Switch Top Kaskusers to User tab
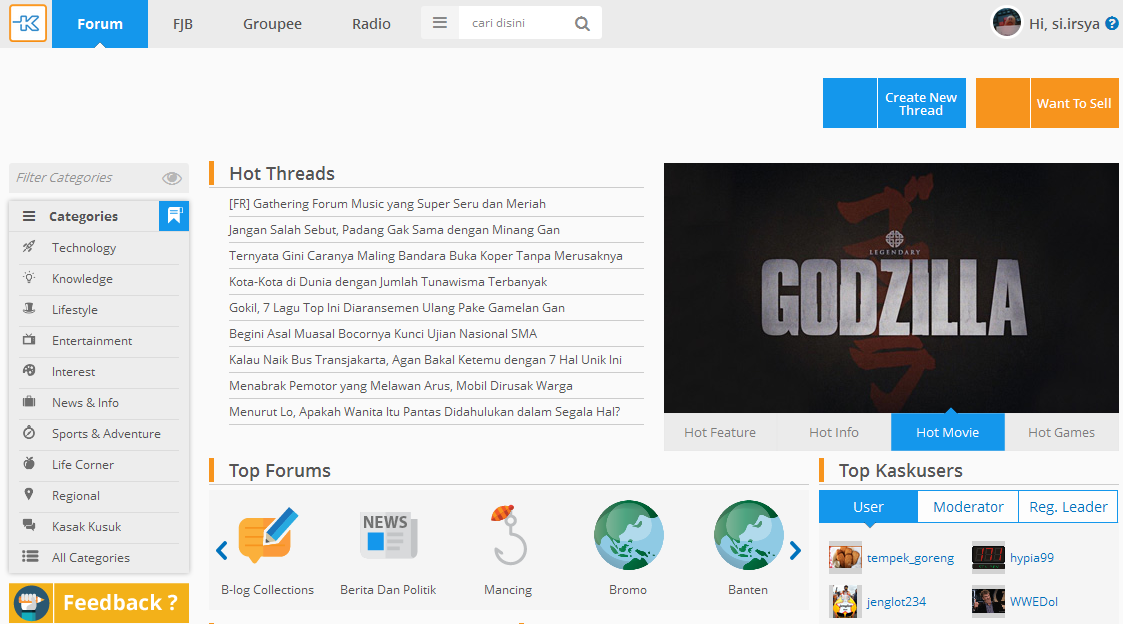Screen dimensions: 1123x624 (x=868, y=507)
